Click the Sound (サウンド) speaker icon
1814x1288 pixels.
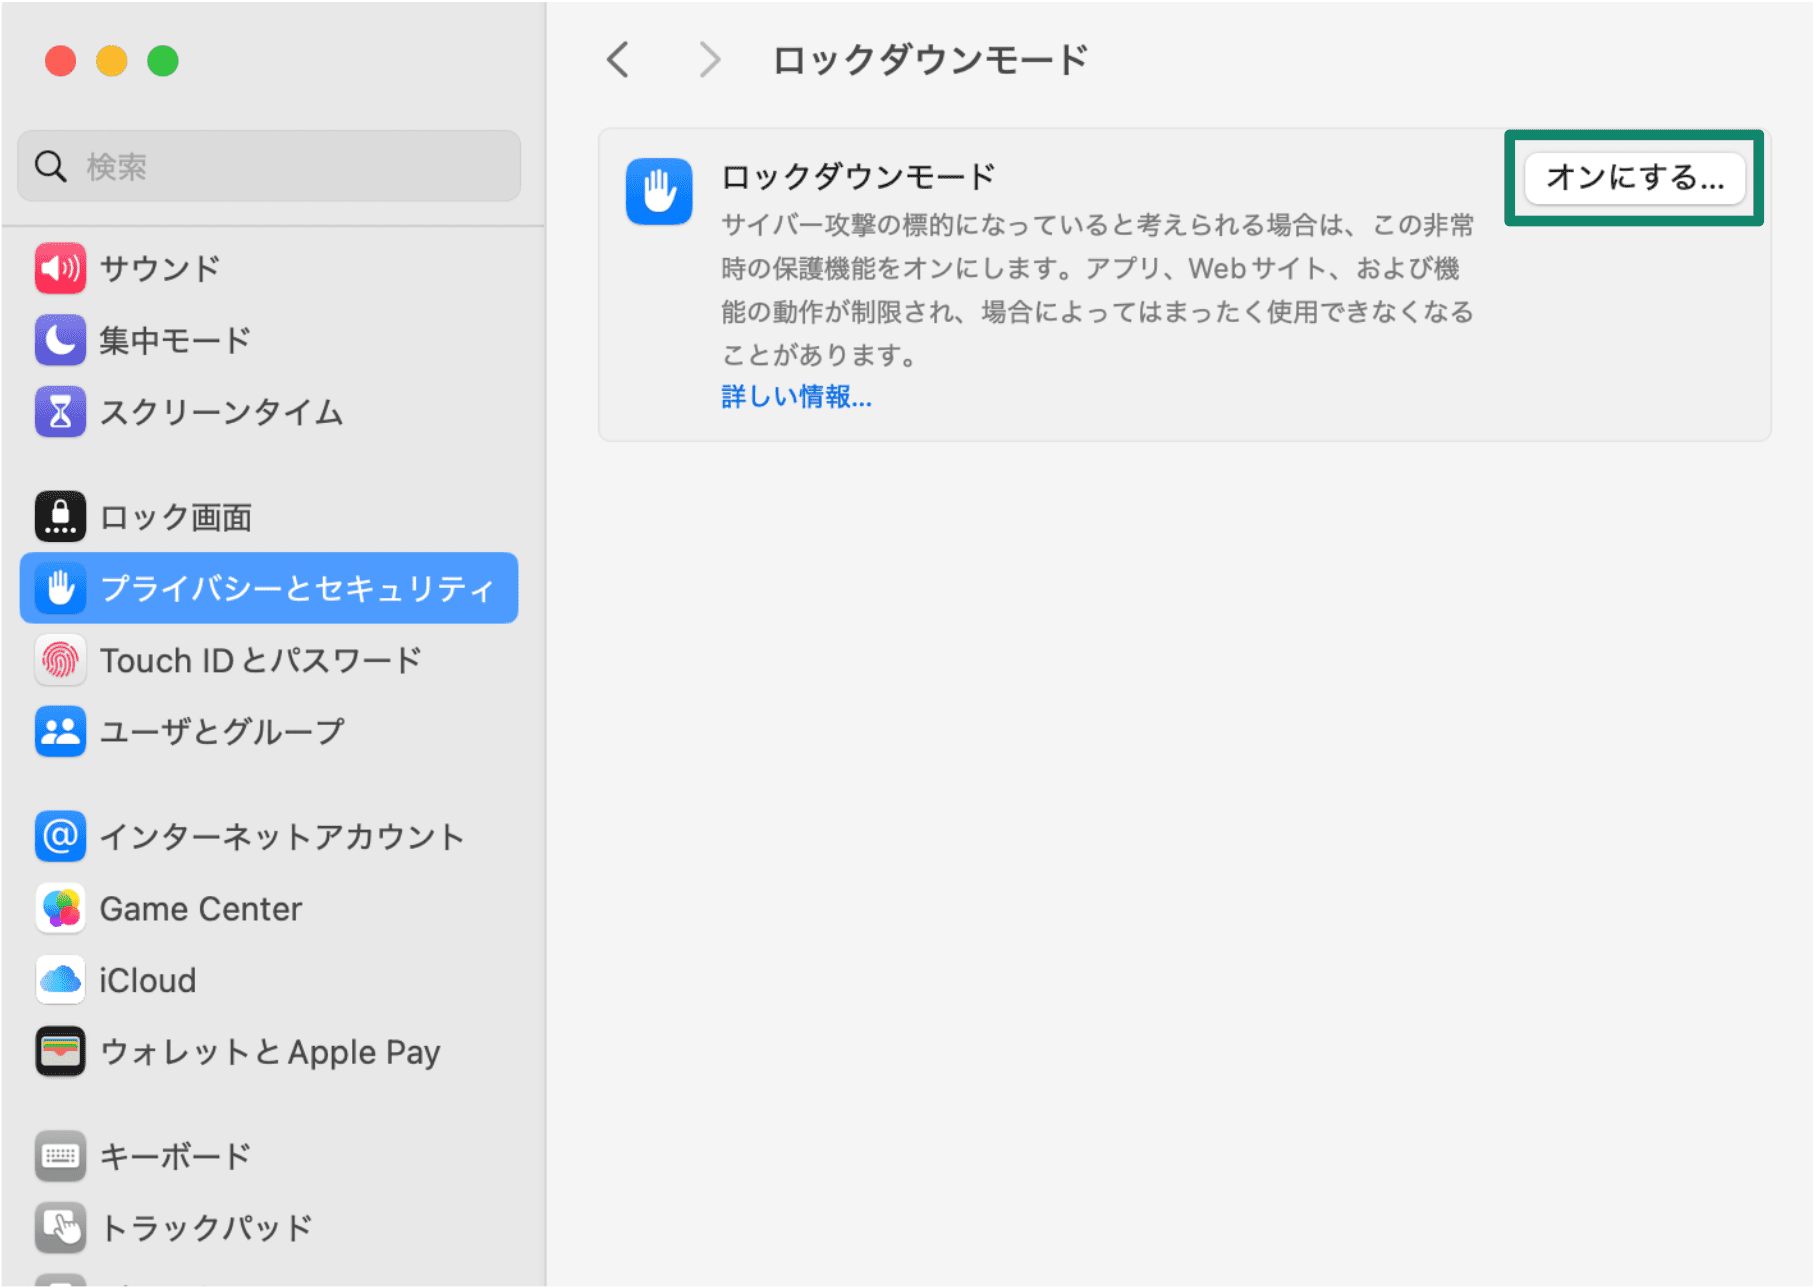[60, 268]
